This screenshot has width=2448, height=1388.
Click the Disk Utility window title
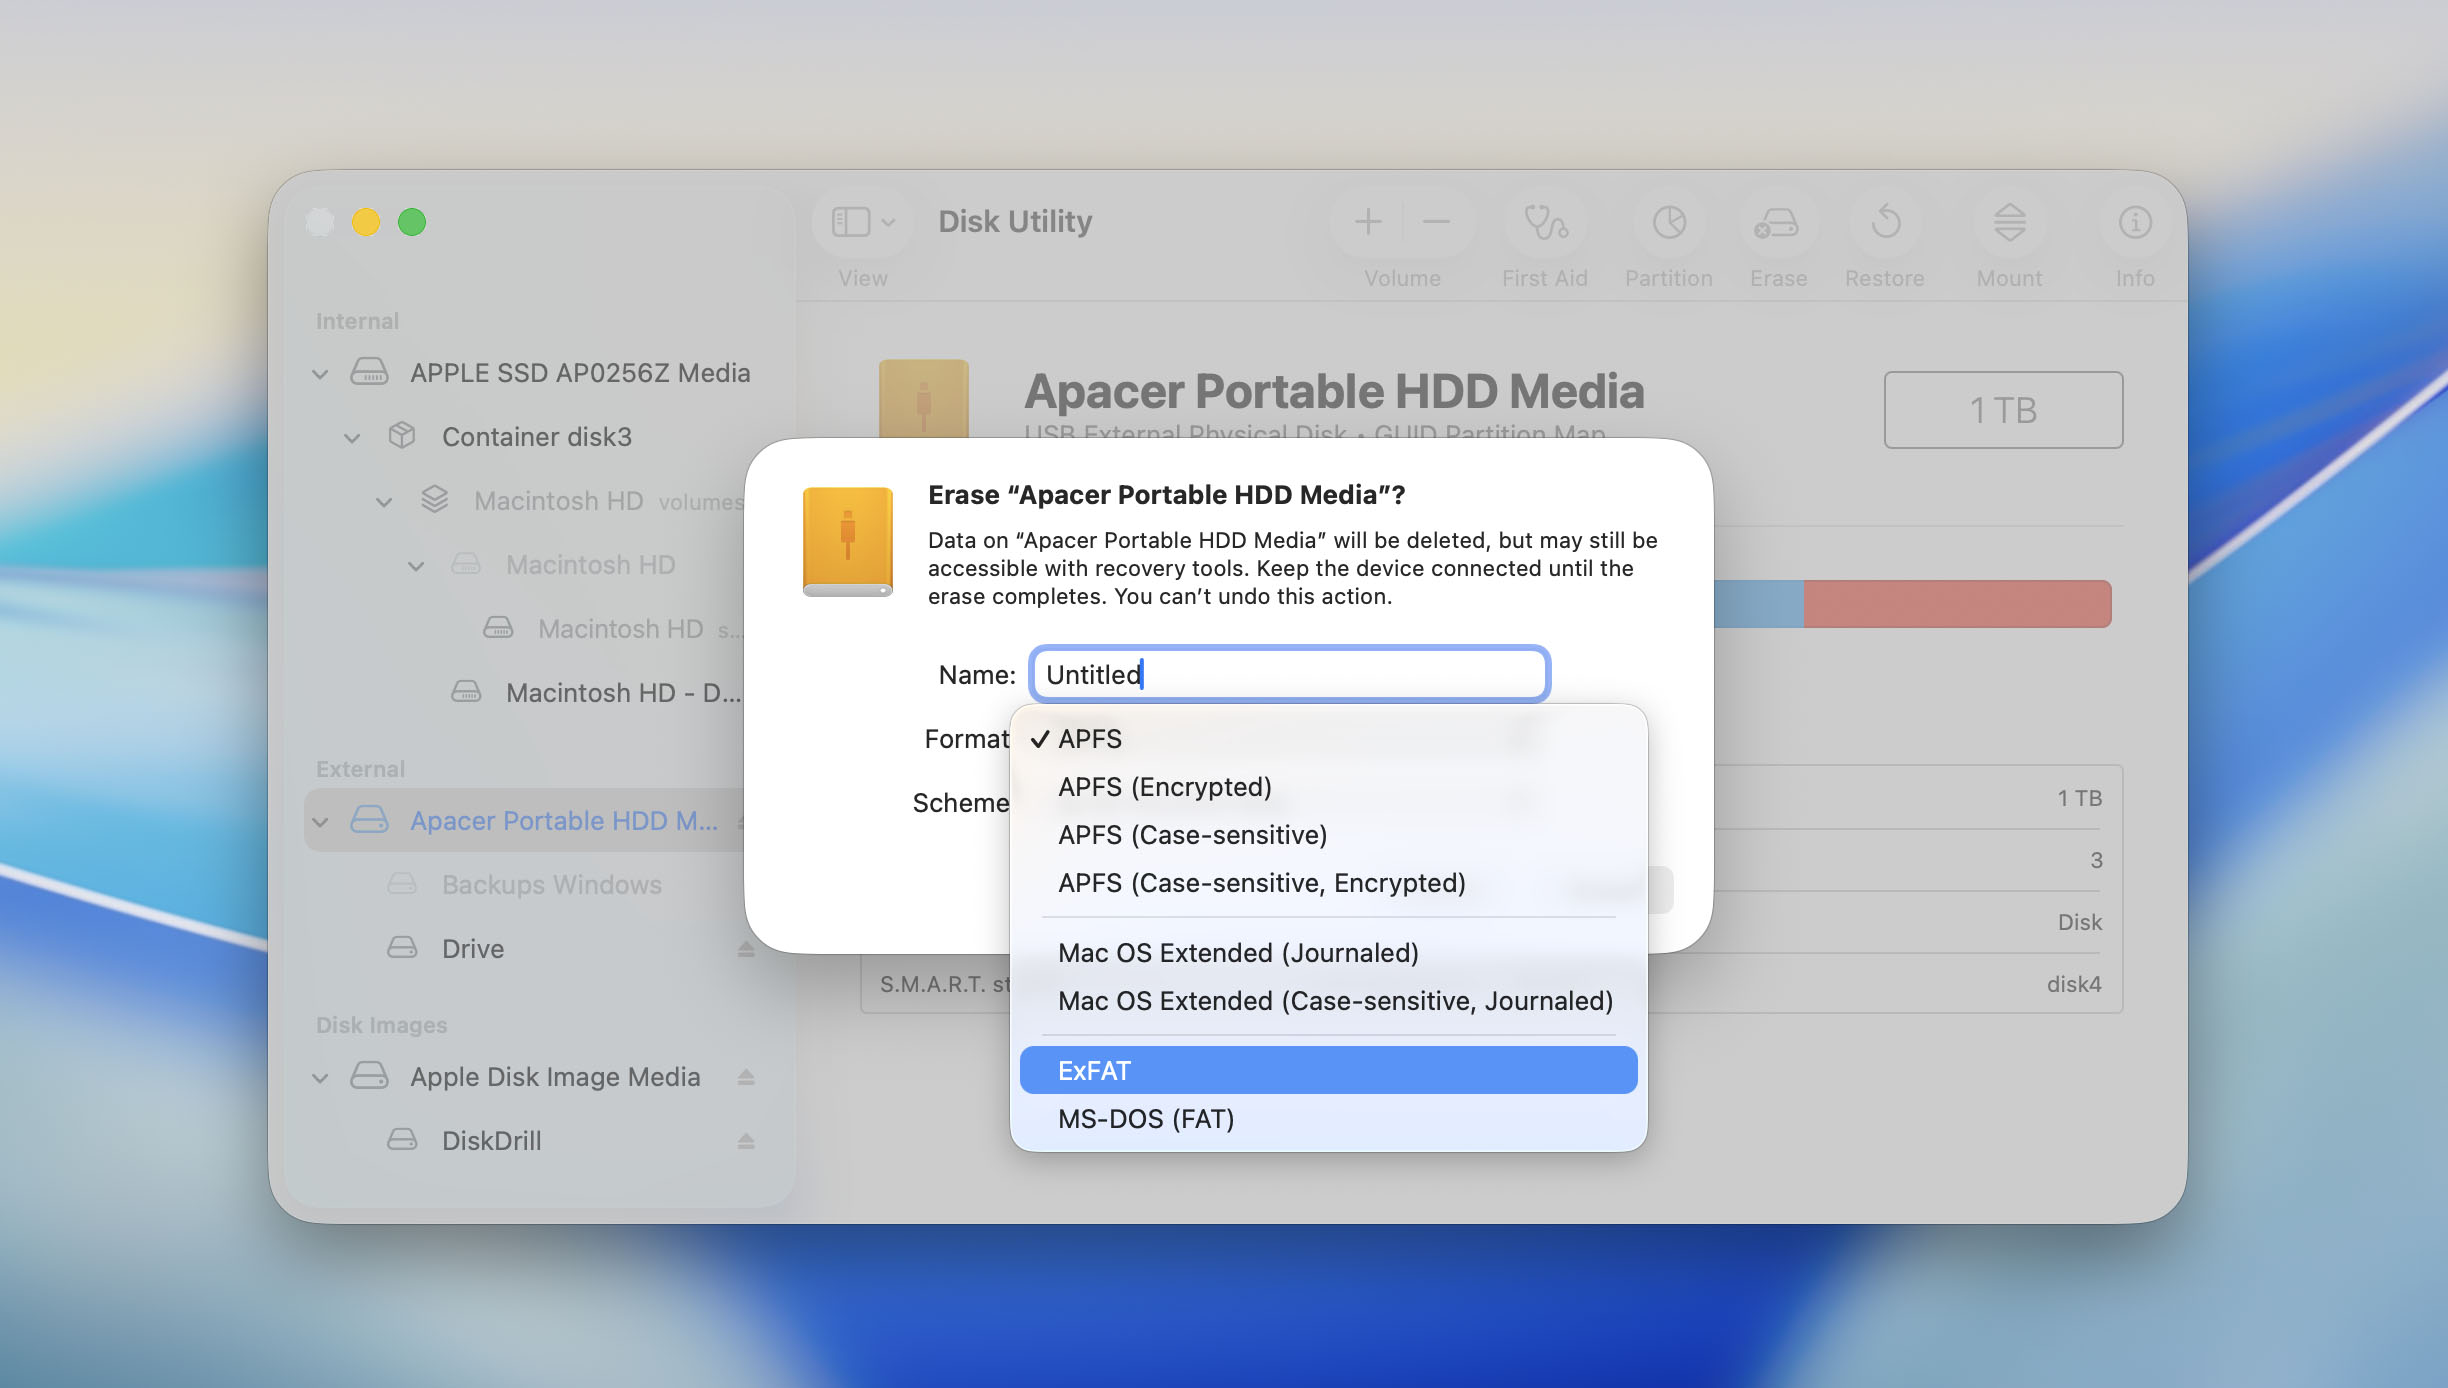click(1015, 221)
